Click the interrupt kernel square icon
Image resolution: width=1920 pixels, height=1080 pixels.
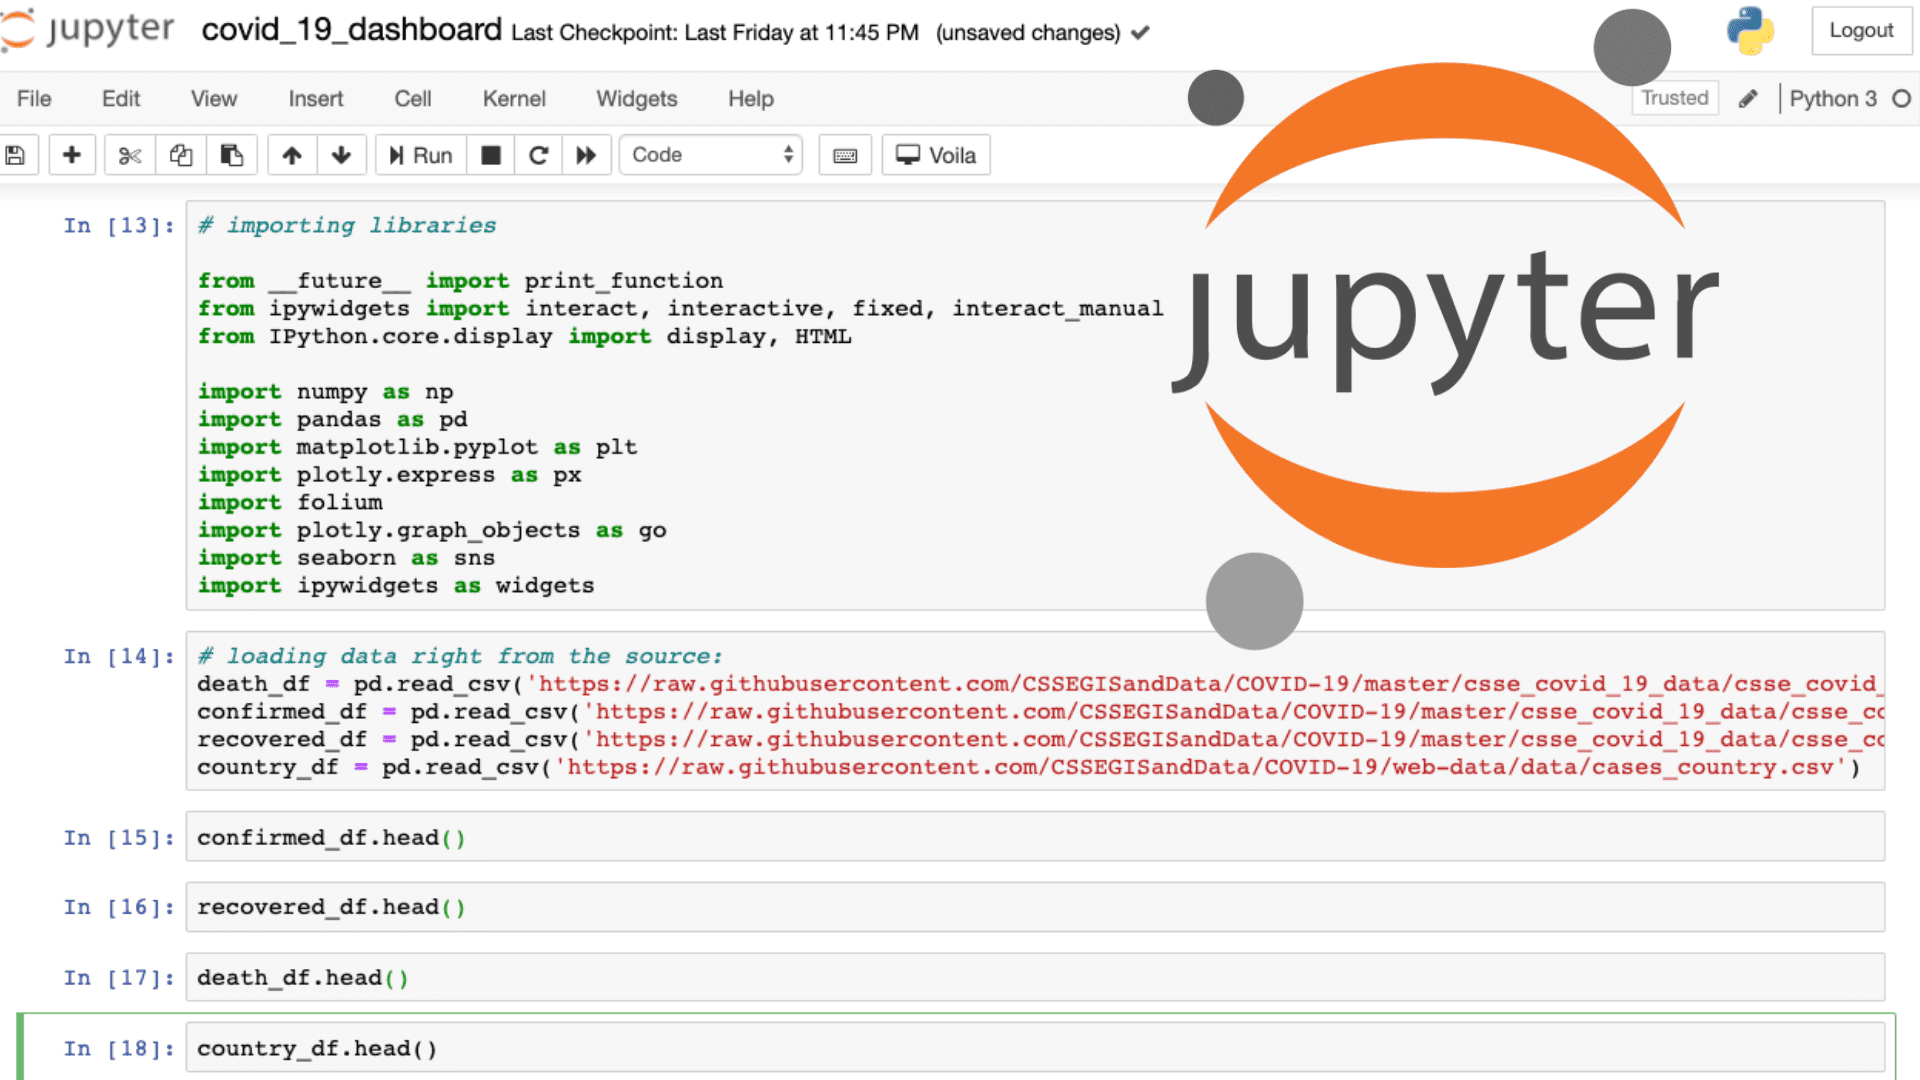491,154
